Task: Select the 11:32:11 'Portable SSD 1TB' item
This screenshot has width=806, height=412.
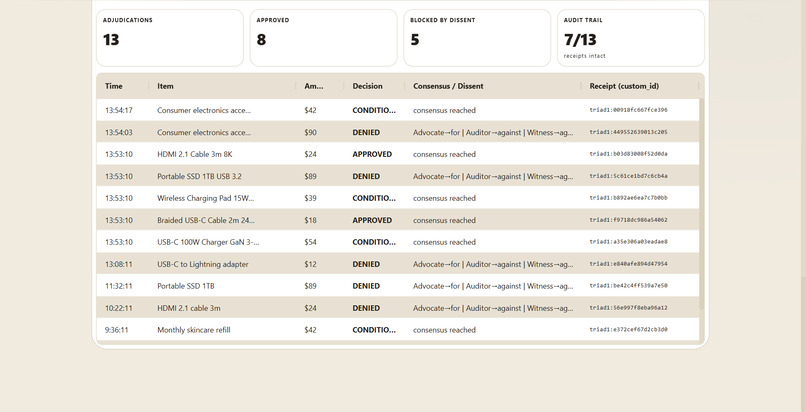Action: [x=186, y=286]
